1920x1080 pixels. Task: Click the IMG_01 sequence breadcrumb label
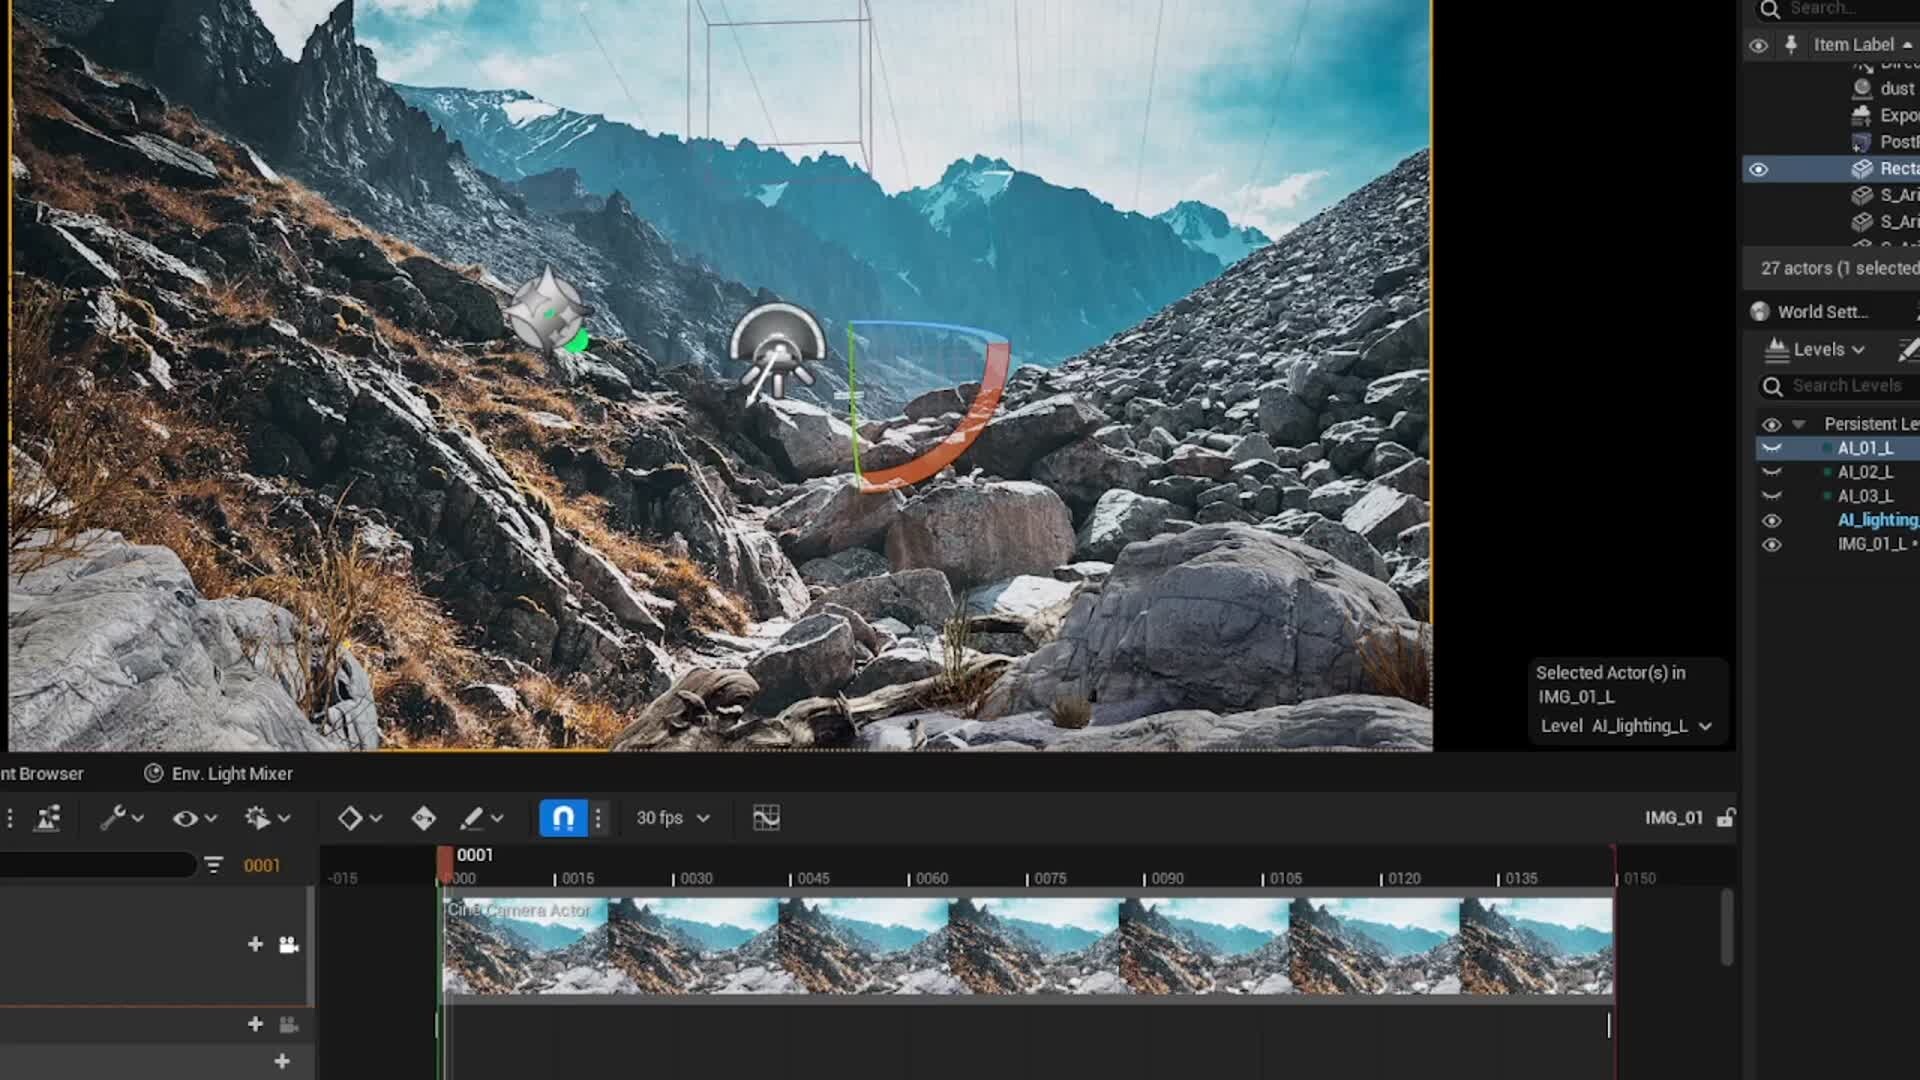pyautogui.click(x=1673, y=818)
